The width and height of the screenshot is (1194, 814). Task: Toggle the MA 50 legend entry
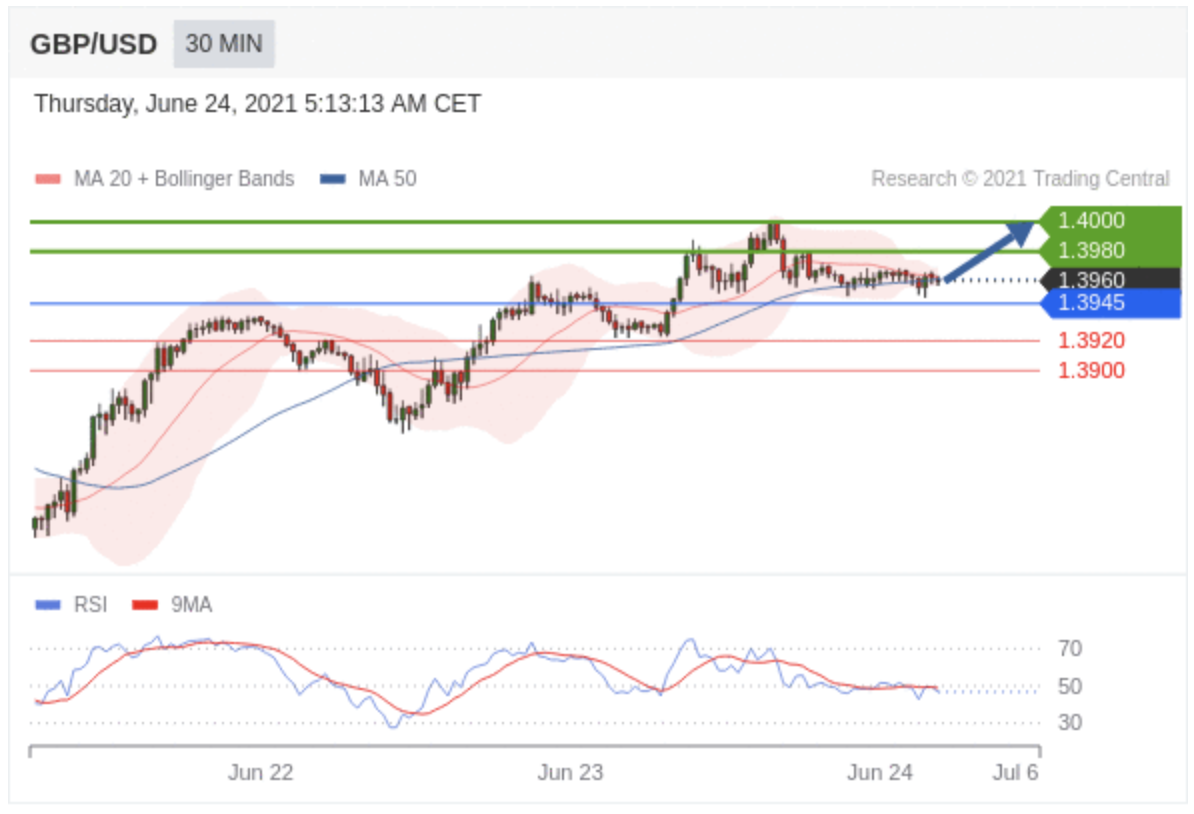[x=368, y=179]
